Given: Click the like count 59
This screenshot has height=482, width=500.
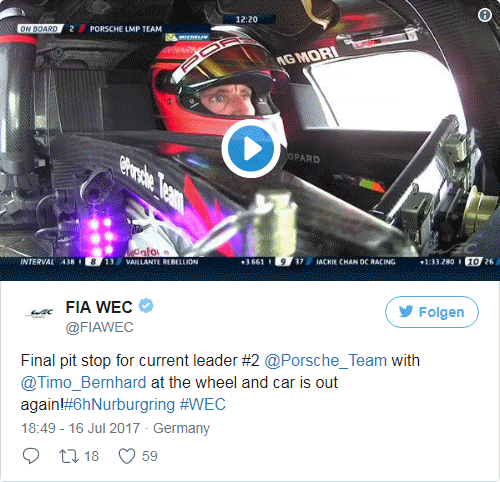Looking at the screenshot, I should (x=150, y=456).
